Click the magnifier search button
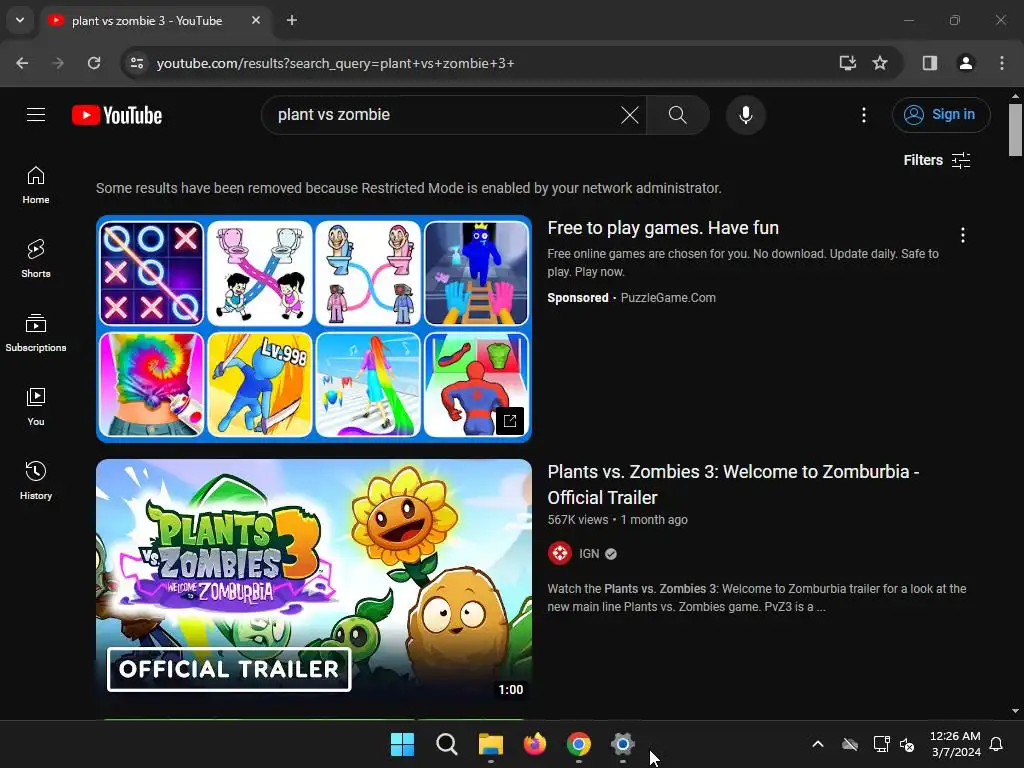This screenshot has width=1024, height=768. (678, 115)
